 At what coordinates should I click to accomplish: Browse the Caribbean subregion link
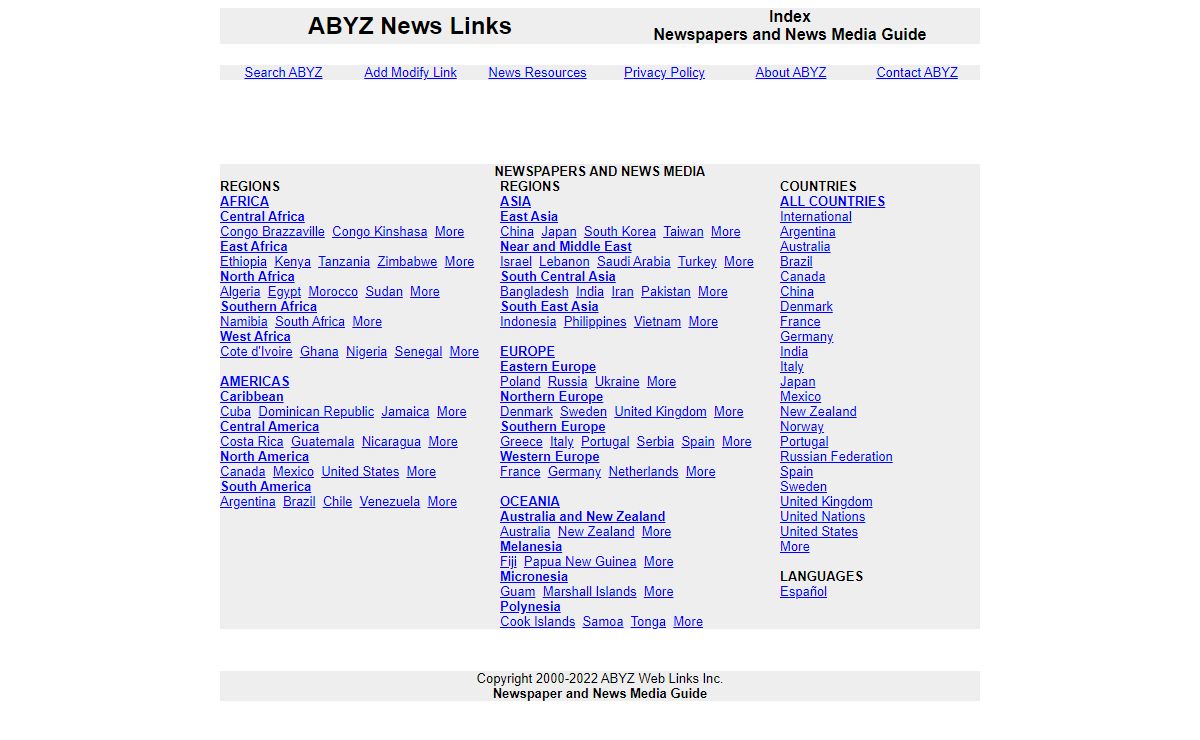tap(251, 396)
